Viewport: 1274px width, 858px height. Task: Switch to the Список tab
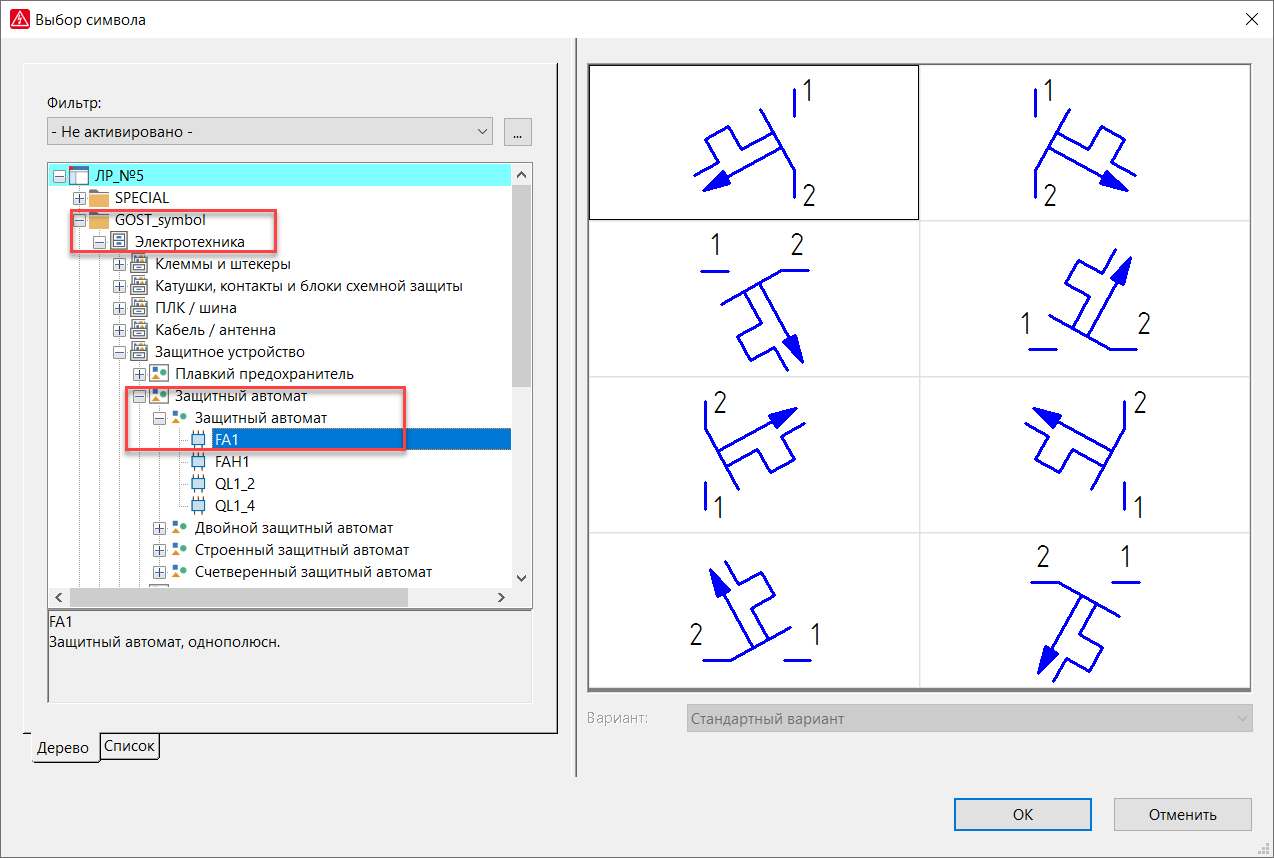130,746
